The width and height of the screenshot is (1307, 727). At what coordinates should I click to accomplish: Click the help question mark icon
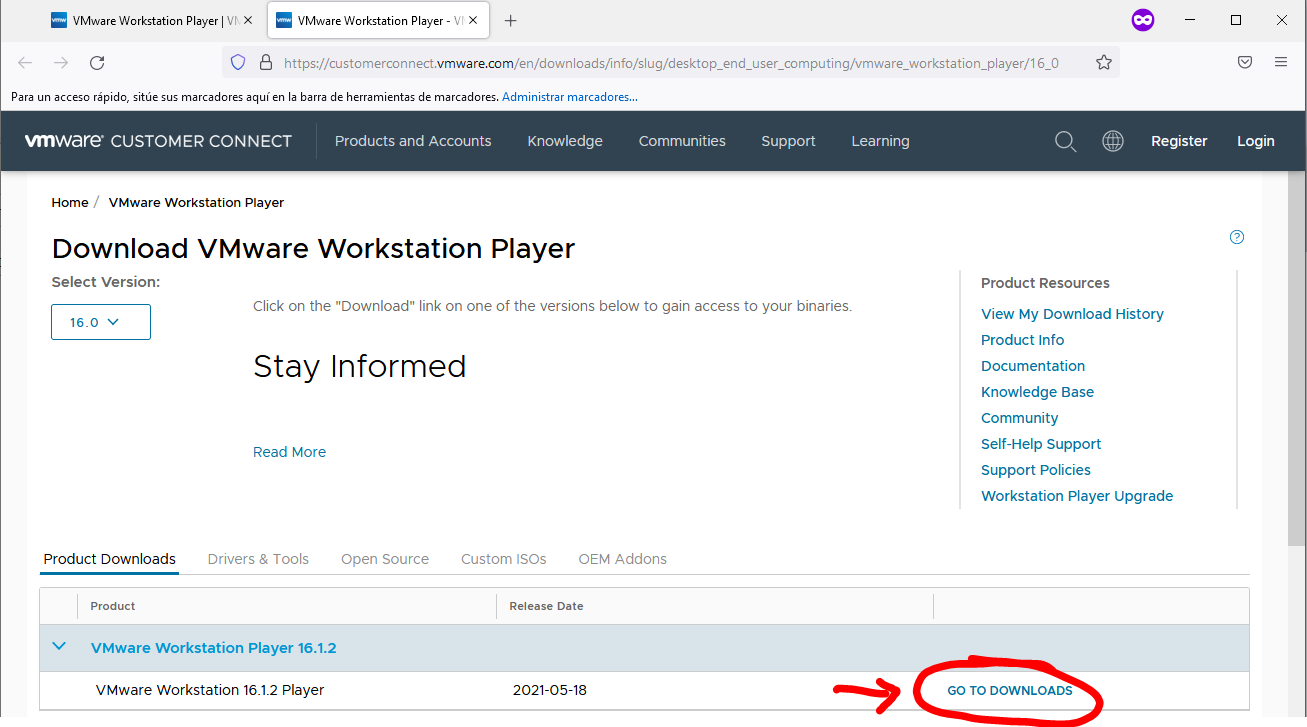click(1237, 237)
